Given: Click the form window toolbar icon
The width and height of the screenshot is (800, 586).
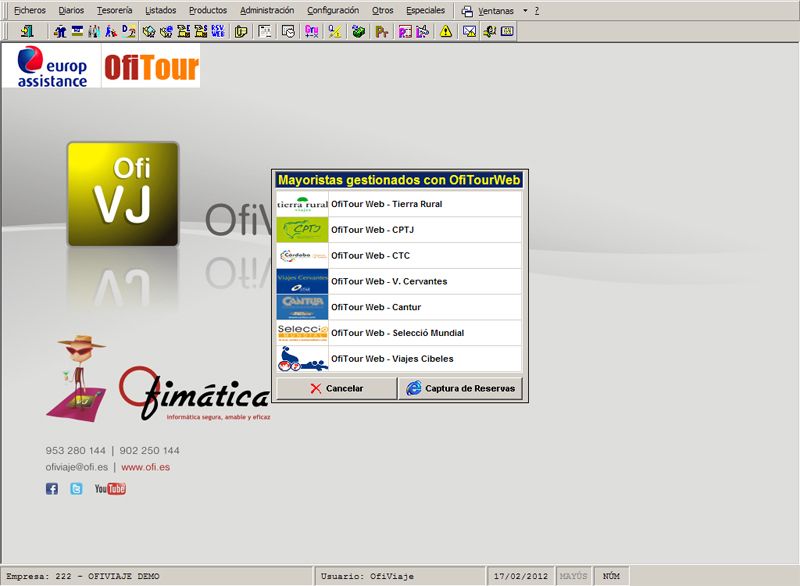Looking at the screenshot, I should coord(265,32).
